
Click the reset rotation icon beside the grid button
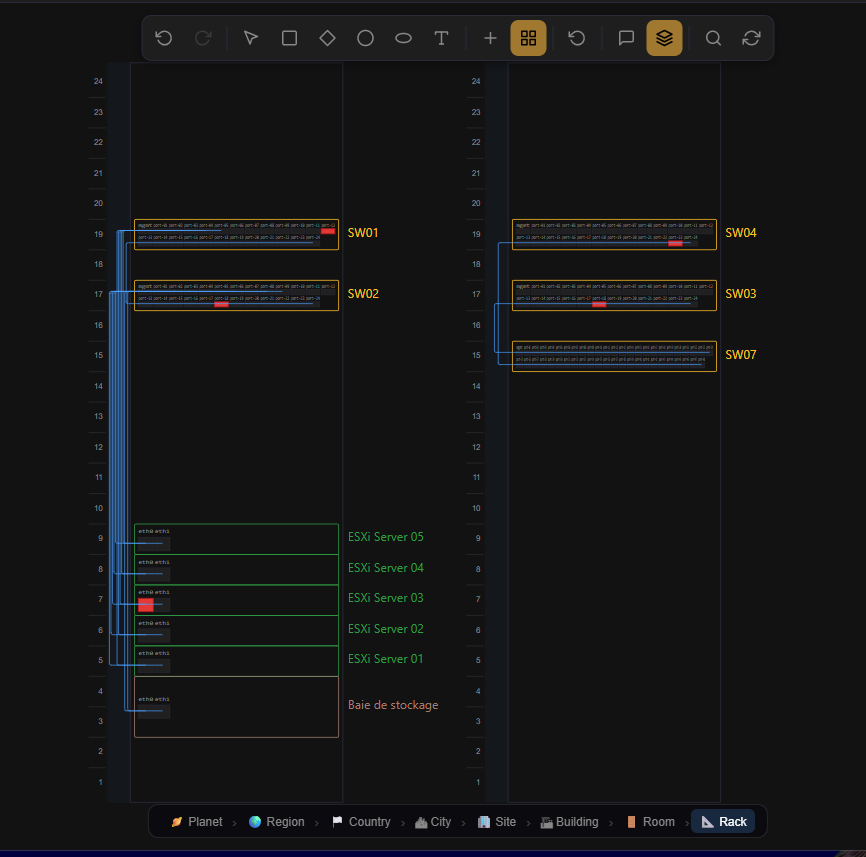[x=577, y=38]
